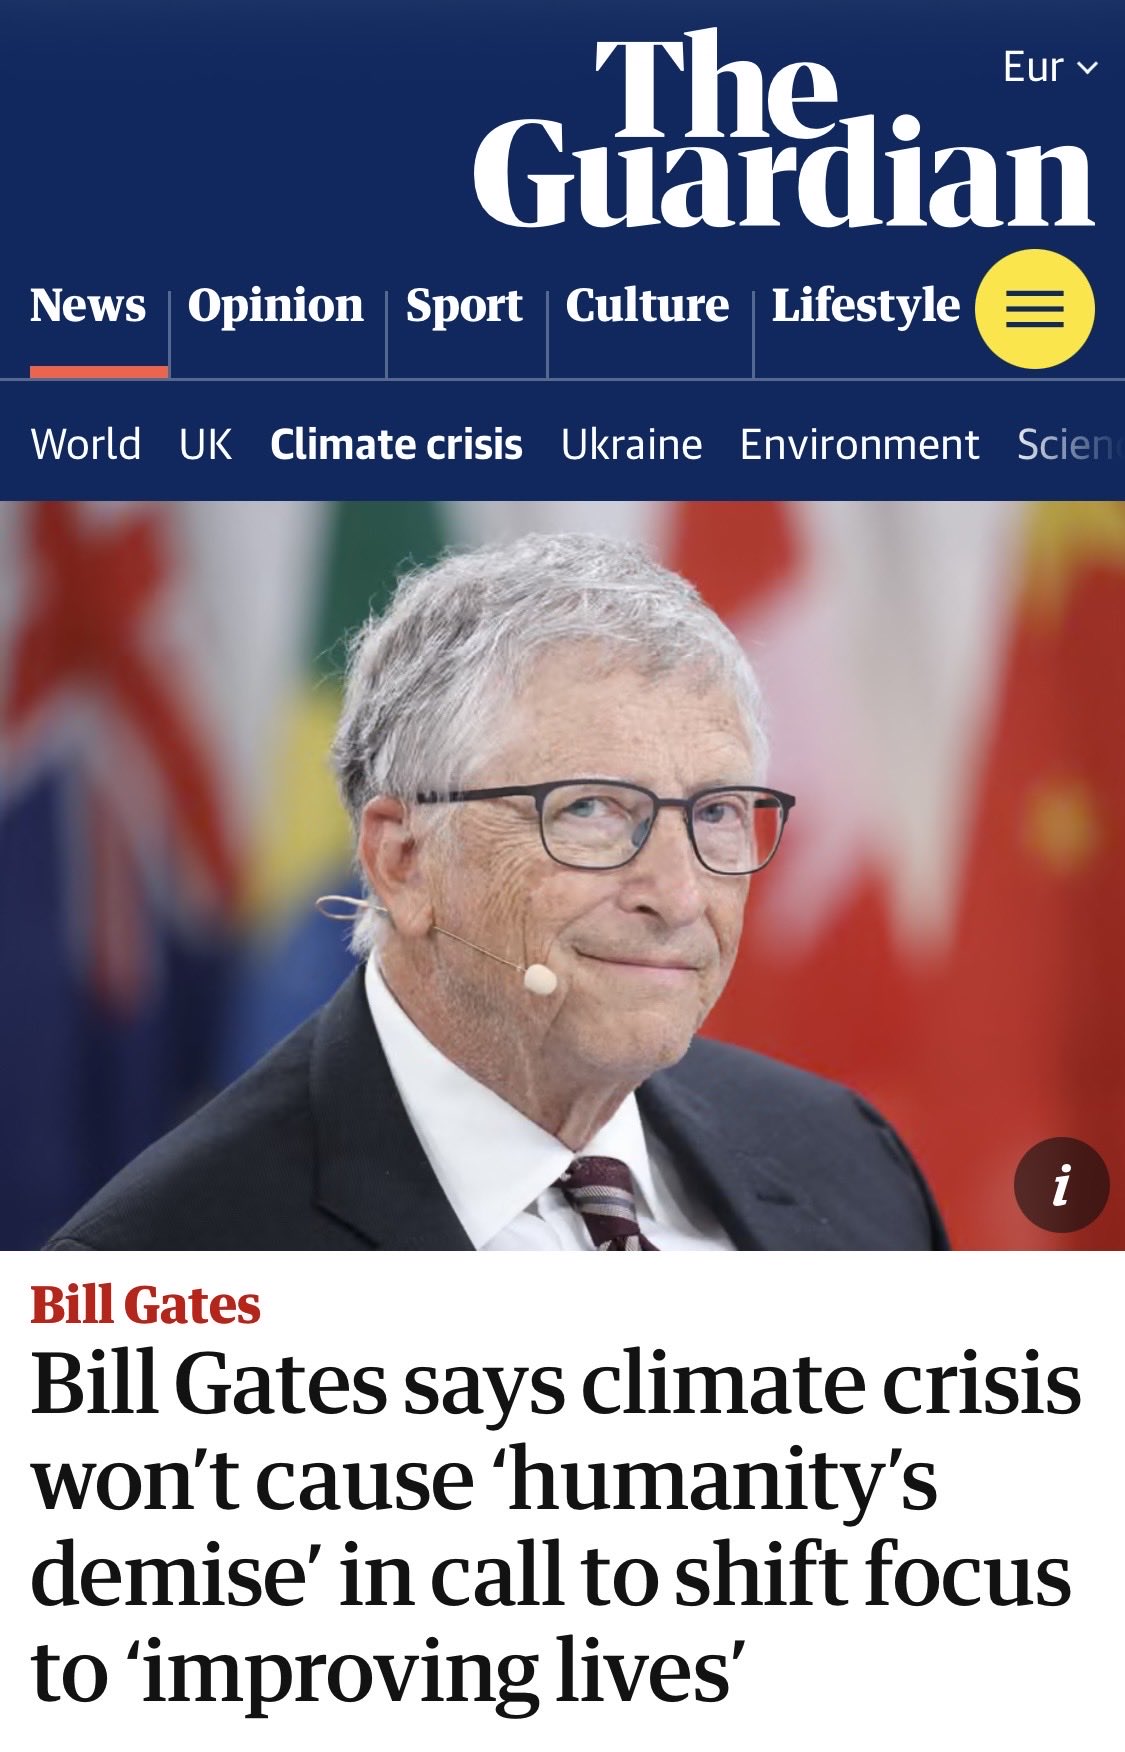
Task: Select the partially visible Science link
Action: tap(1070, 444)
